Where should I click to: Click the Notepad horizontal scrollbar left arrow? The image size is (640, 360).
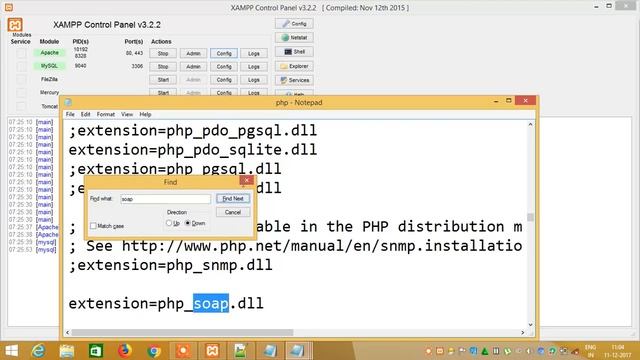67,333
